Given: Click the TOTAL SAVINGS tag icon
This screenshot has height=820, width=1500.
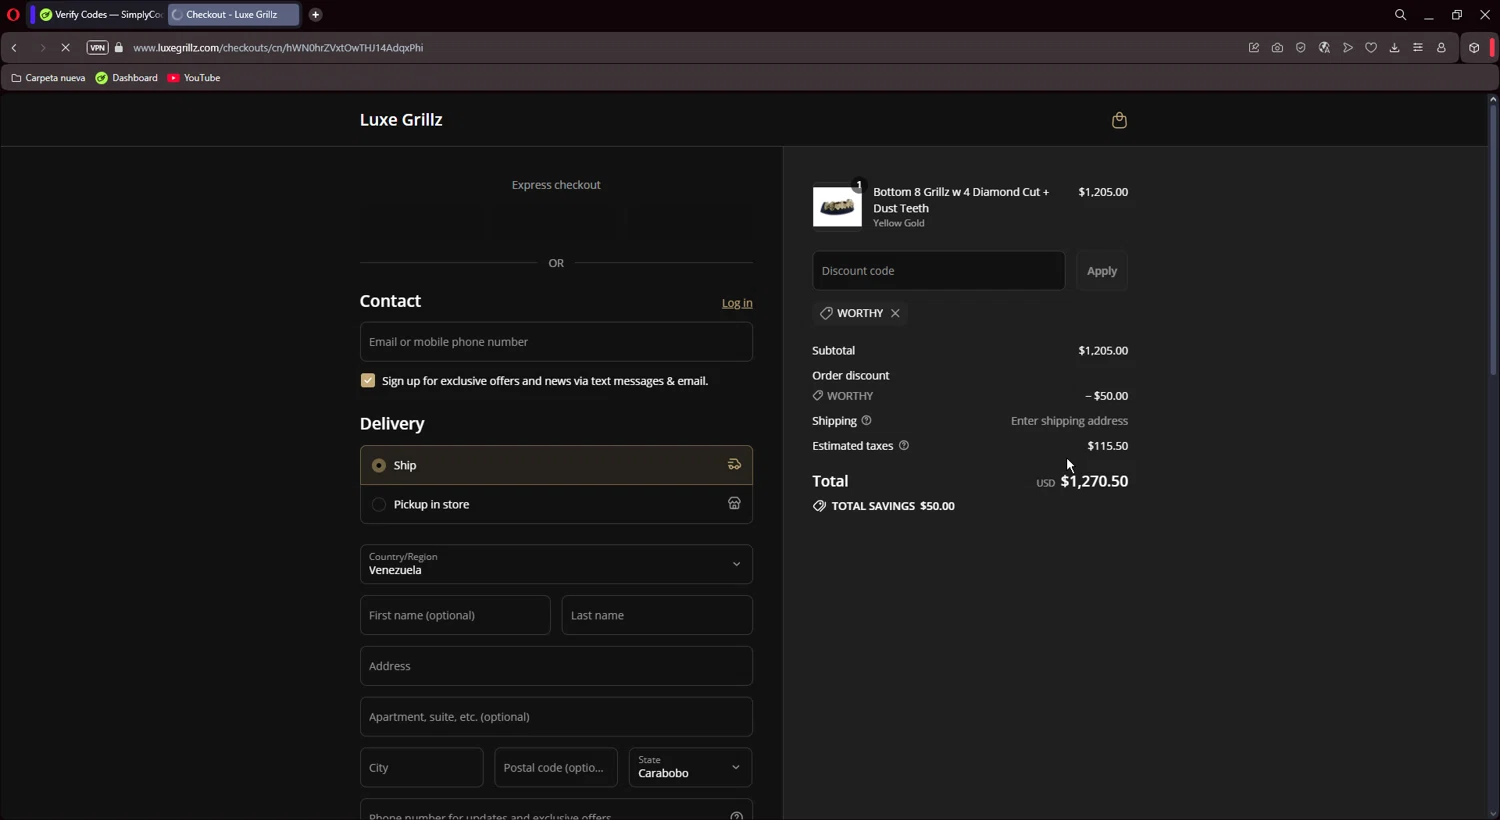Looking at the screenshot, I should (819, 506).
